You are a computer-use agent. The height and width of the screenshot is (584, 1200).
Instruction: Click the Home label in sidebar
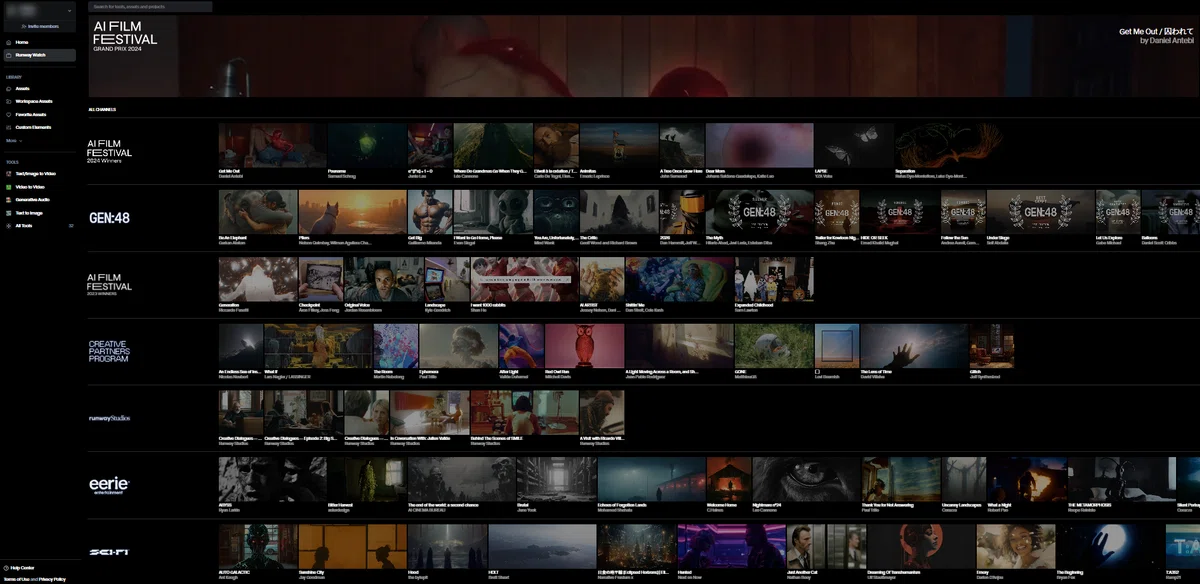click(22, 42)
